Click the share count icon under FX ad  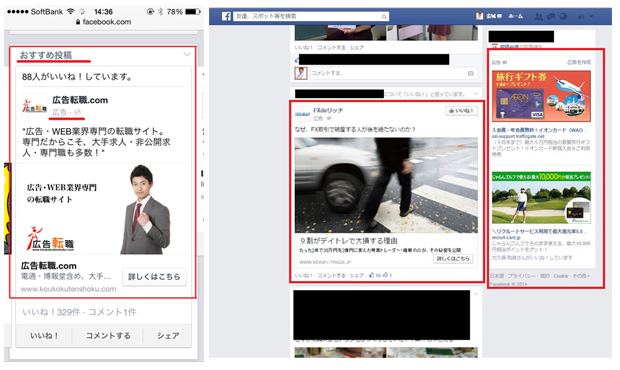385,275
